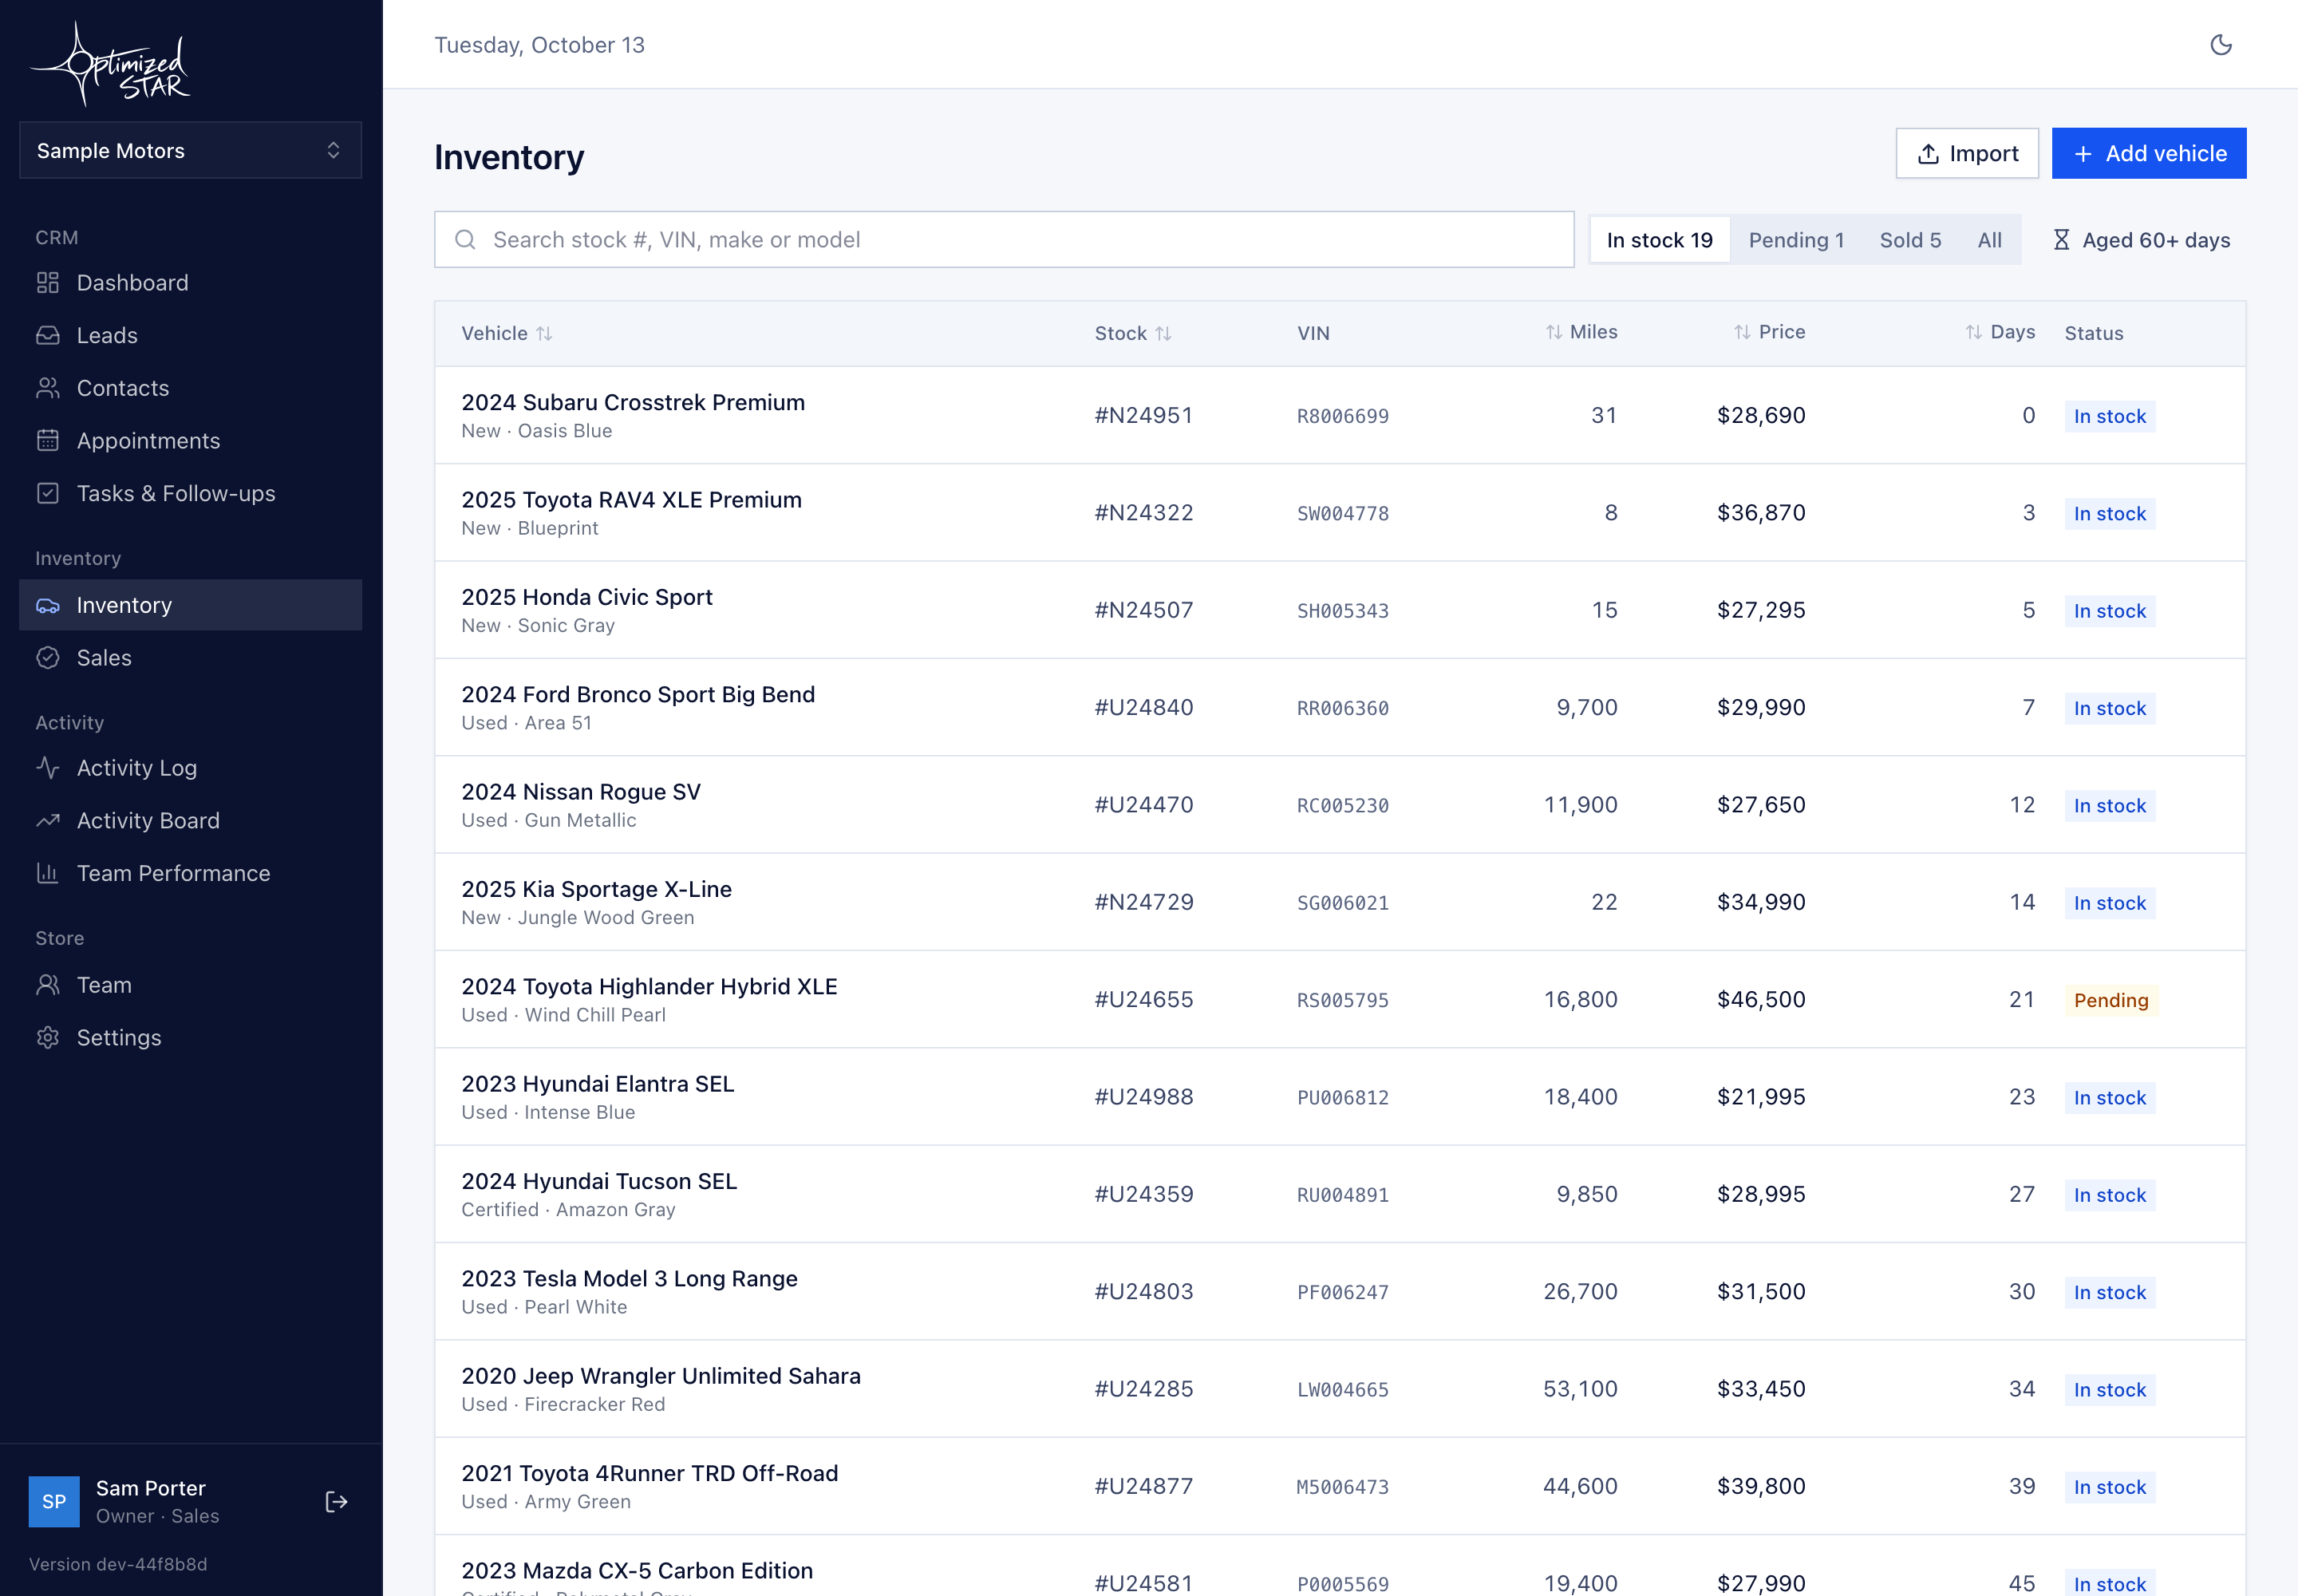Viewport: 2298px width, 1596px height.
Task: Open Settings in the sidebar
Action: [x=190, y=1037]
